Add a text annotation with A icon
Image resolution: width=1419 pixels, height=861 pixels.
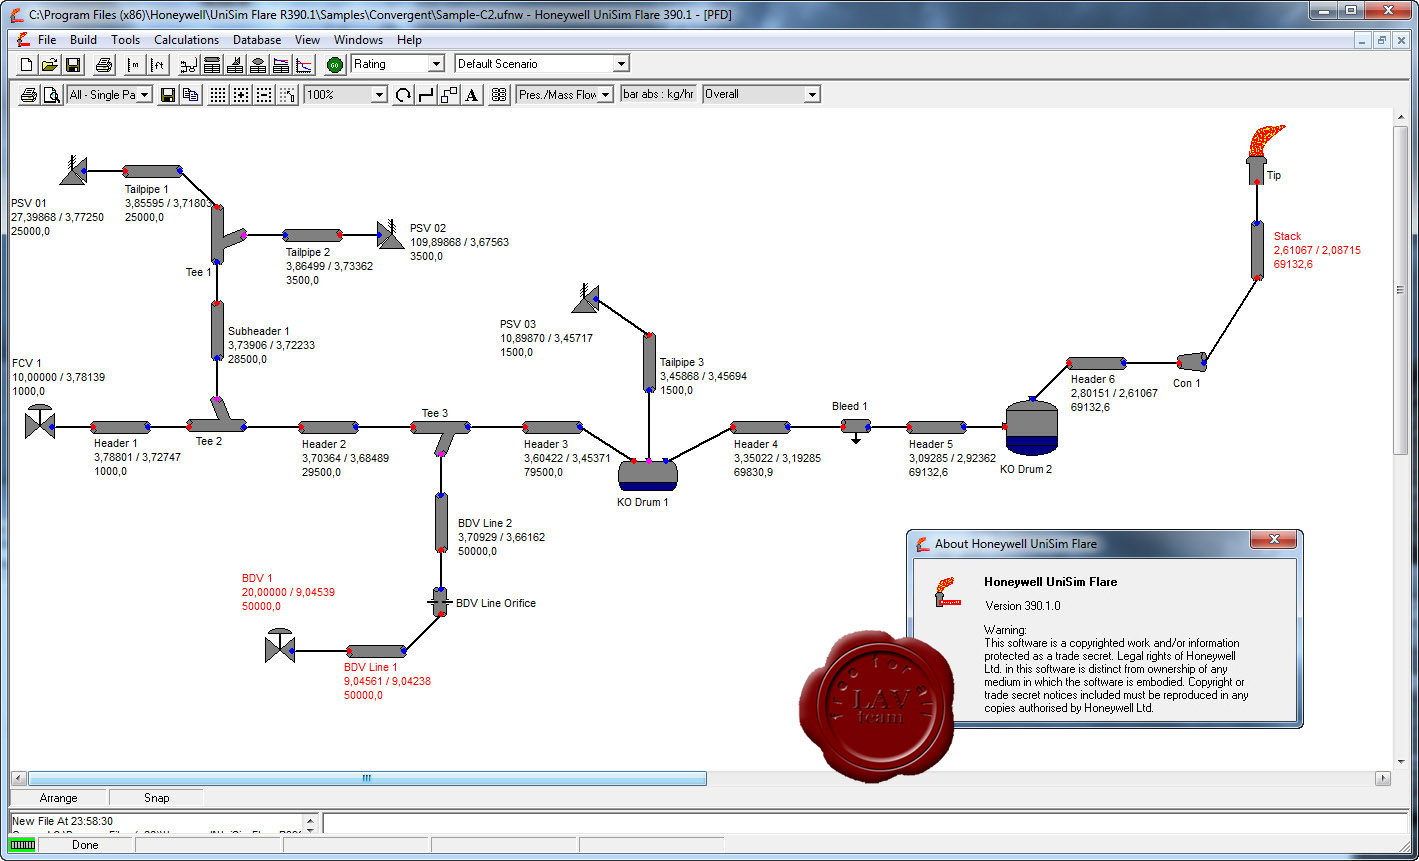(x=472, y=95)
